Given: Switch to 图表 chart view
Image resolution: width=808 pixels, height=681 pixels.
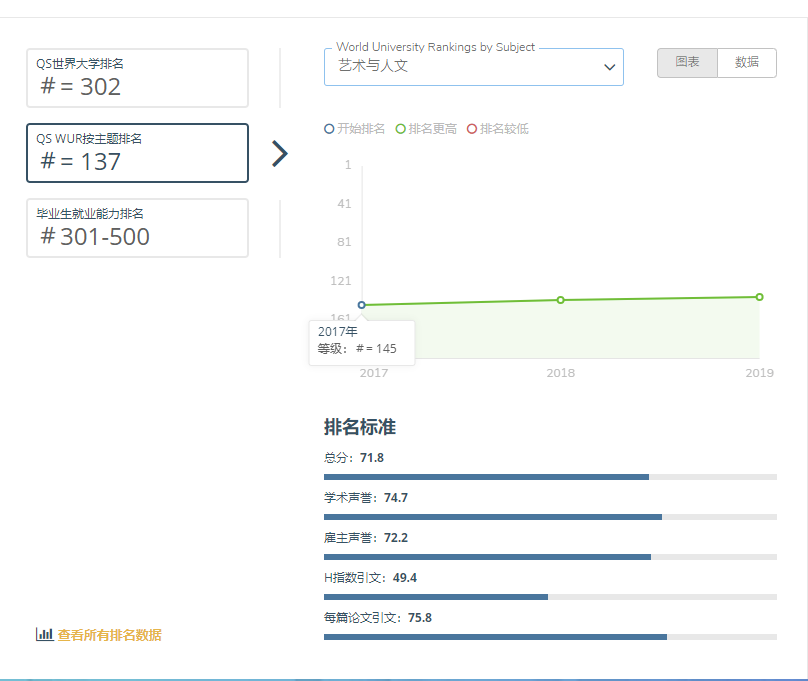Looking at the screenshot, I should pyautogui.click(x=687, y=62).
